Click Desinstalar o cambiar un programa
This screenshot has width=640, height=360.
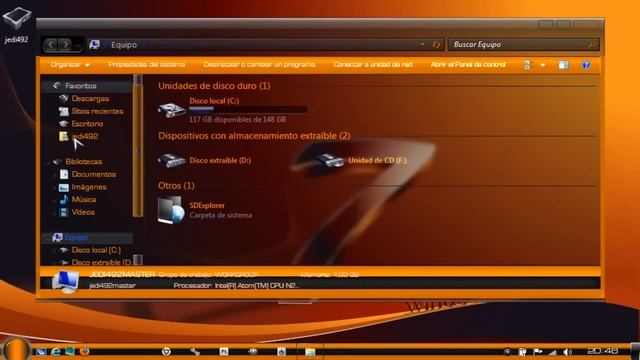[259, 64]
